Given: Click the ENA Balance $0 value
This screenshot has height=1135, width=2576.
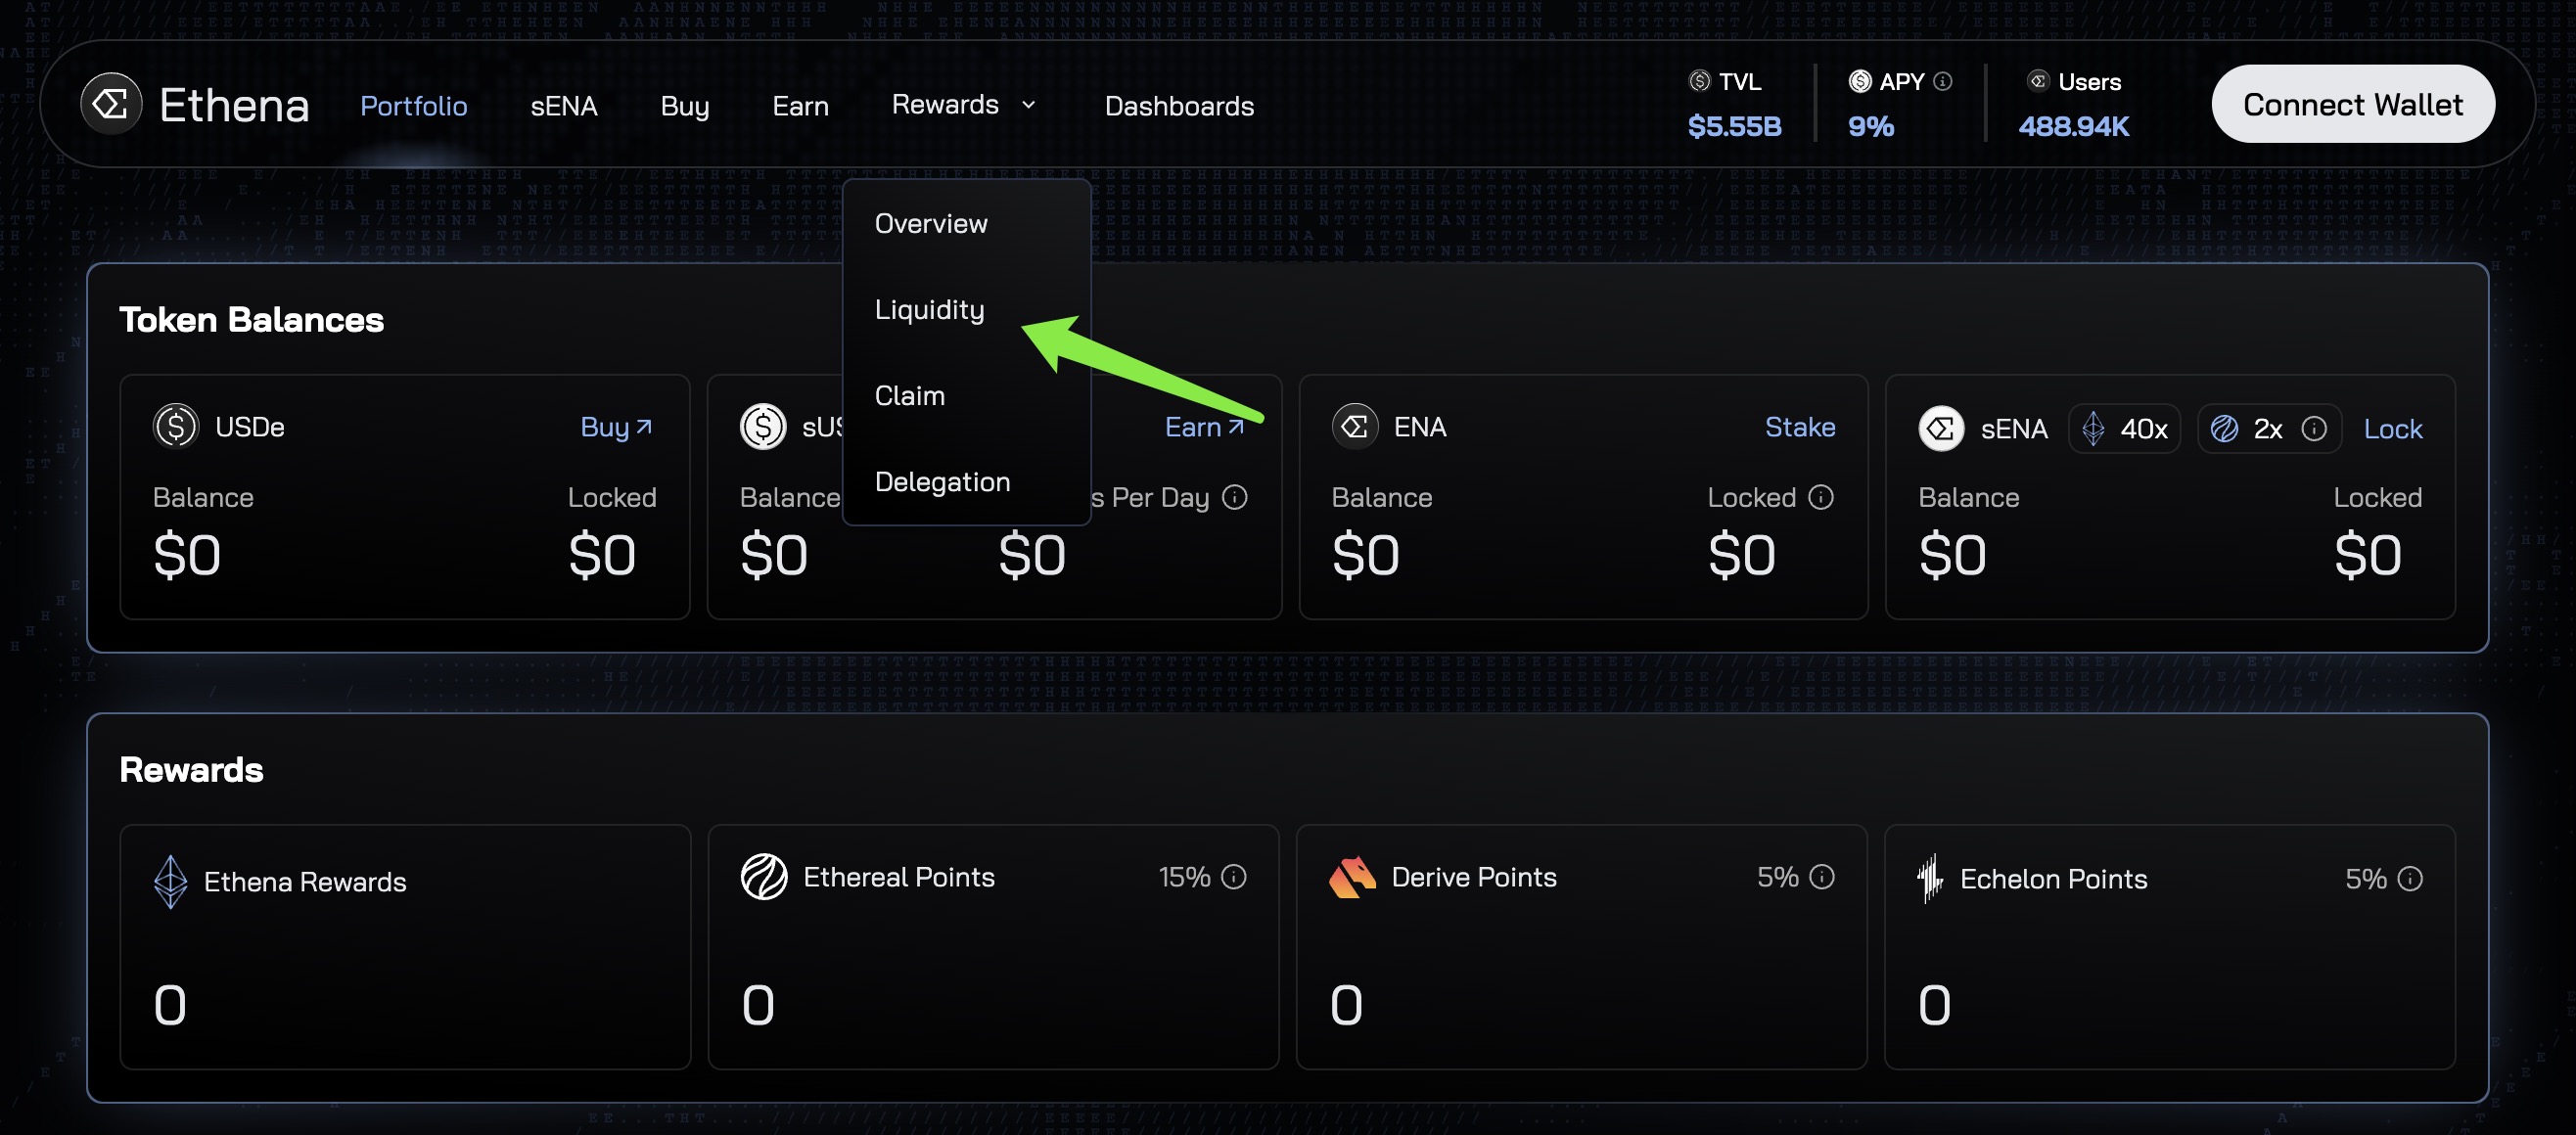Looking at the screenshot, I should [1365, 555].
